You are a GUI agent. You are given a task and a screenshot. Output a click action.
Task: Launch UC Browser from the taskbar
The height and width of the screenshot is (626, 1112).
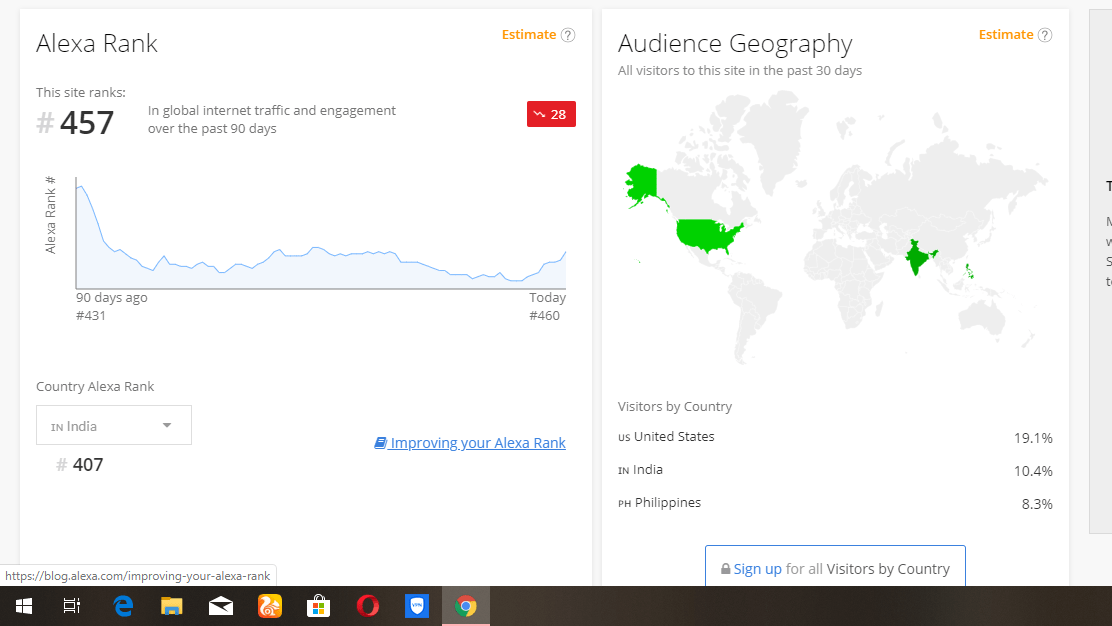click(269, 605)
